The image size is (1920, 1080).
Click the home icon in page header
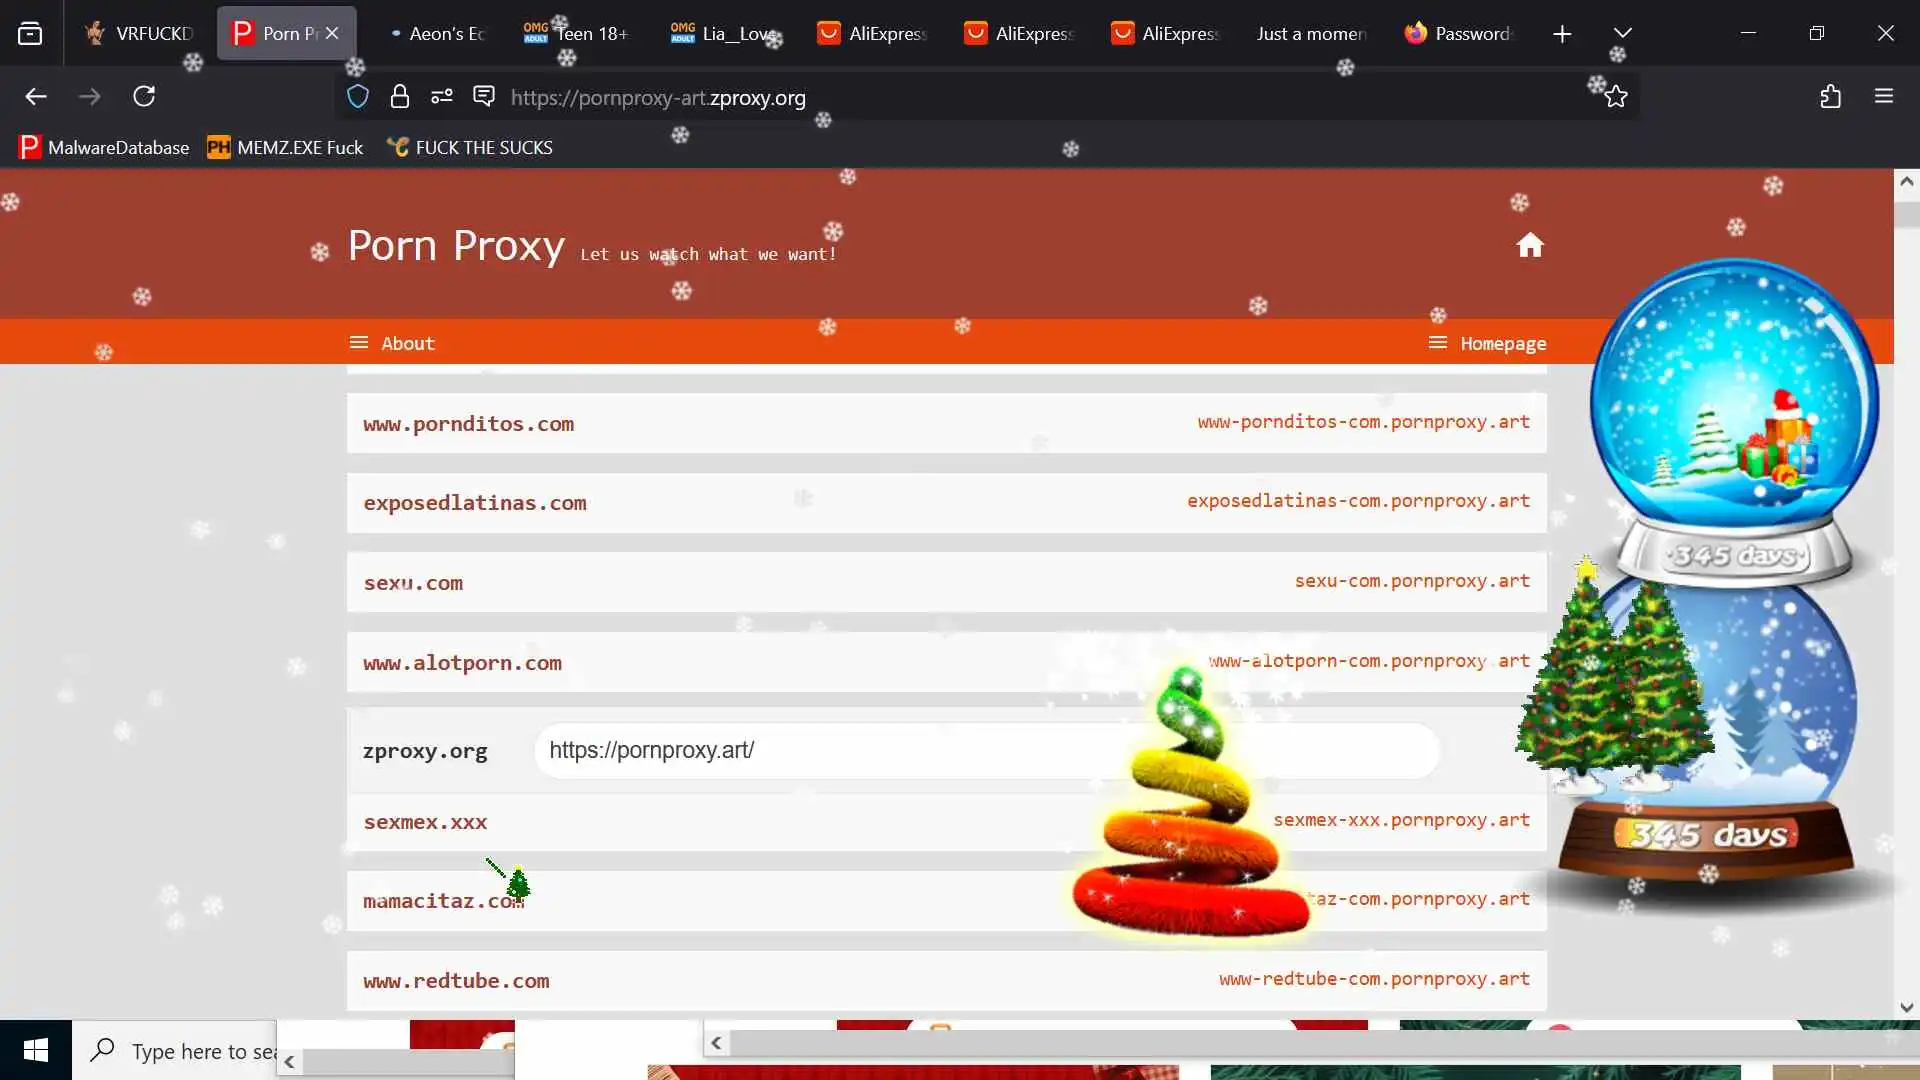coord(1529,245)
